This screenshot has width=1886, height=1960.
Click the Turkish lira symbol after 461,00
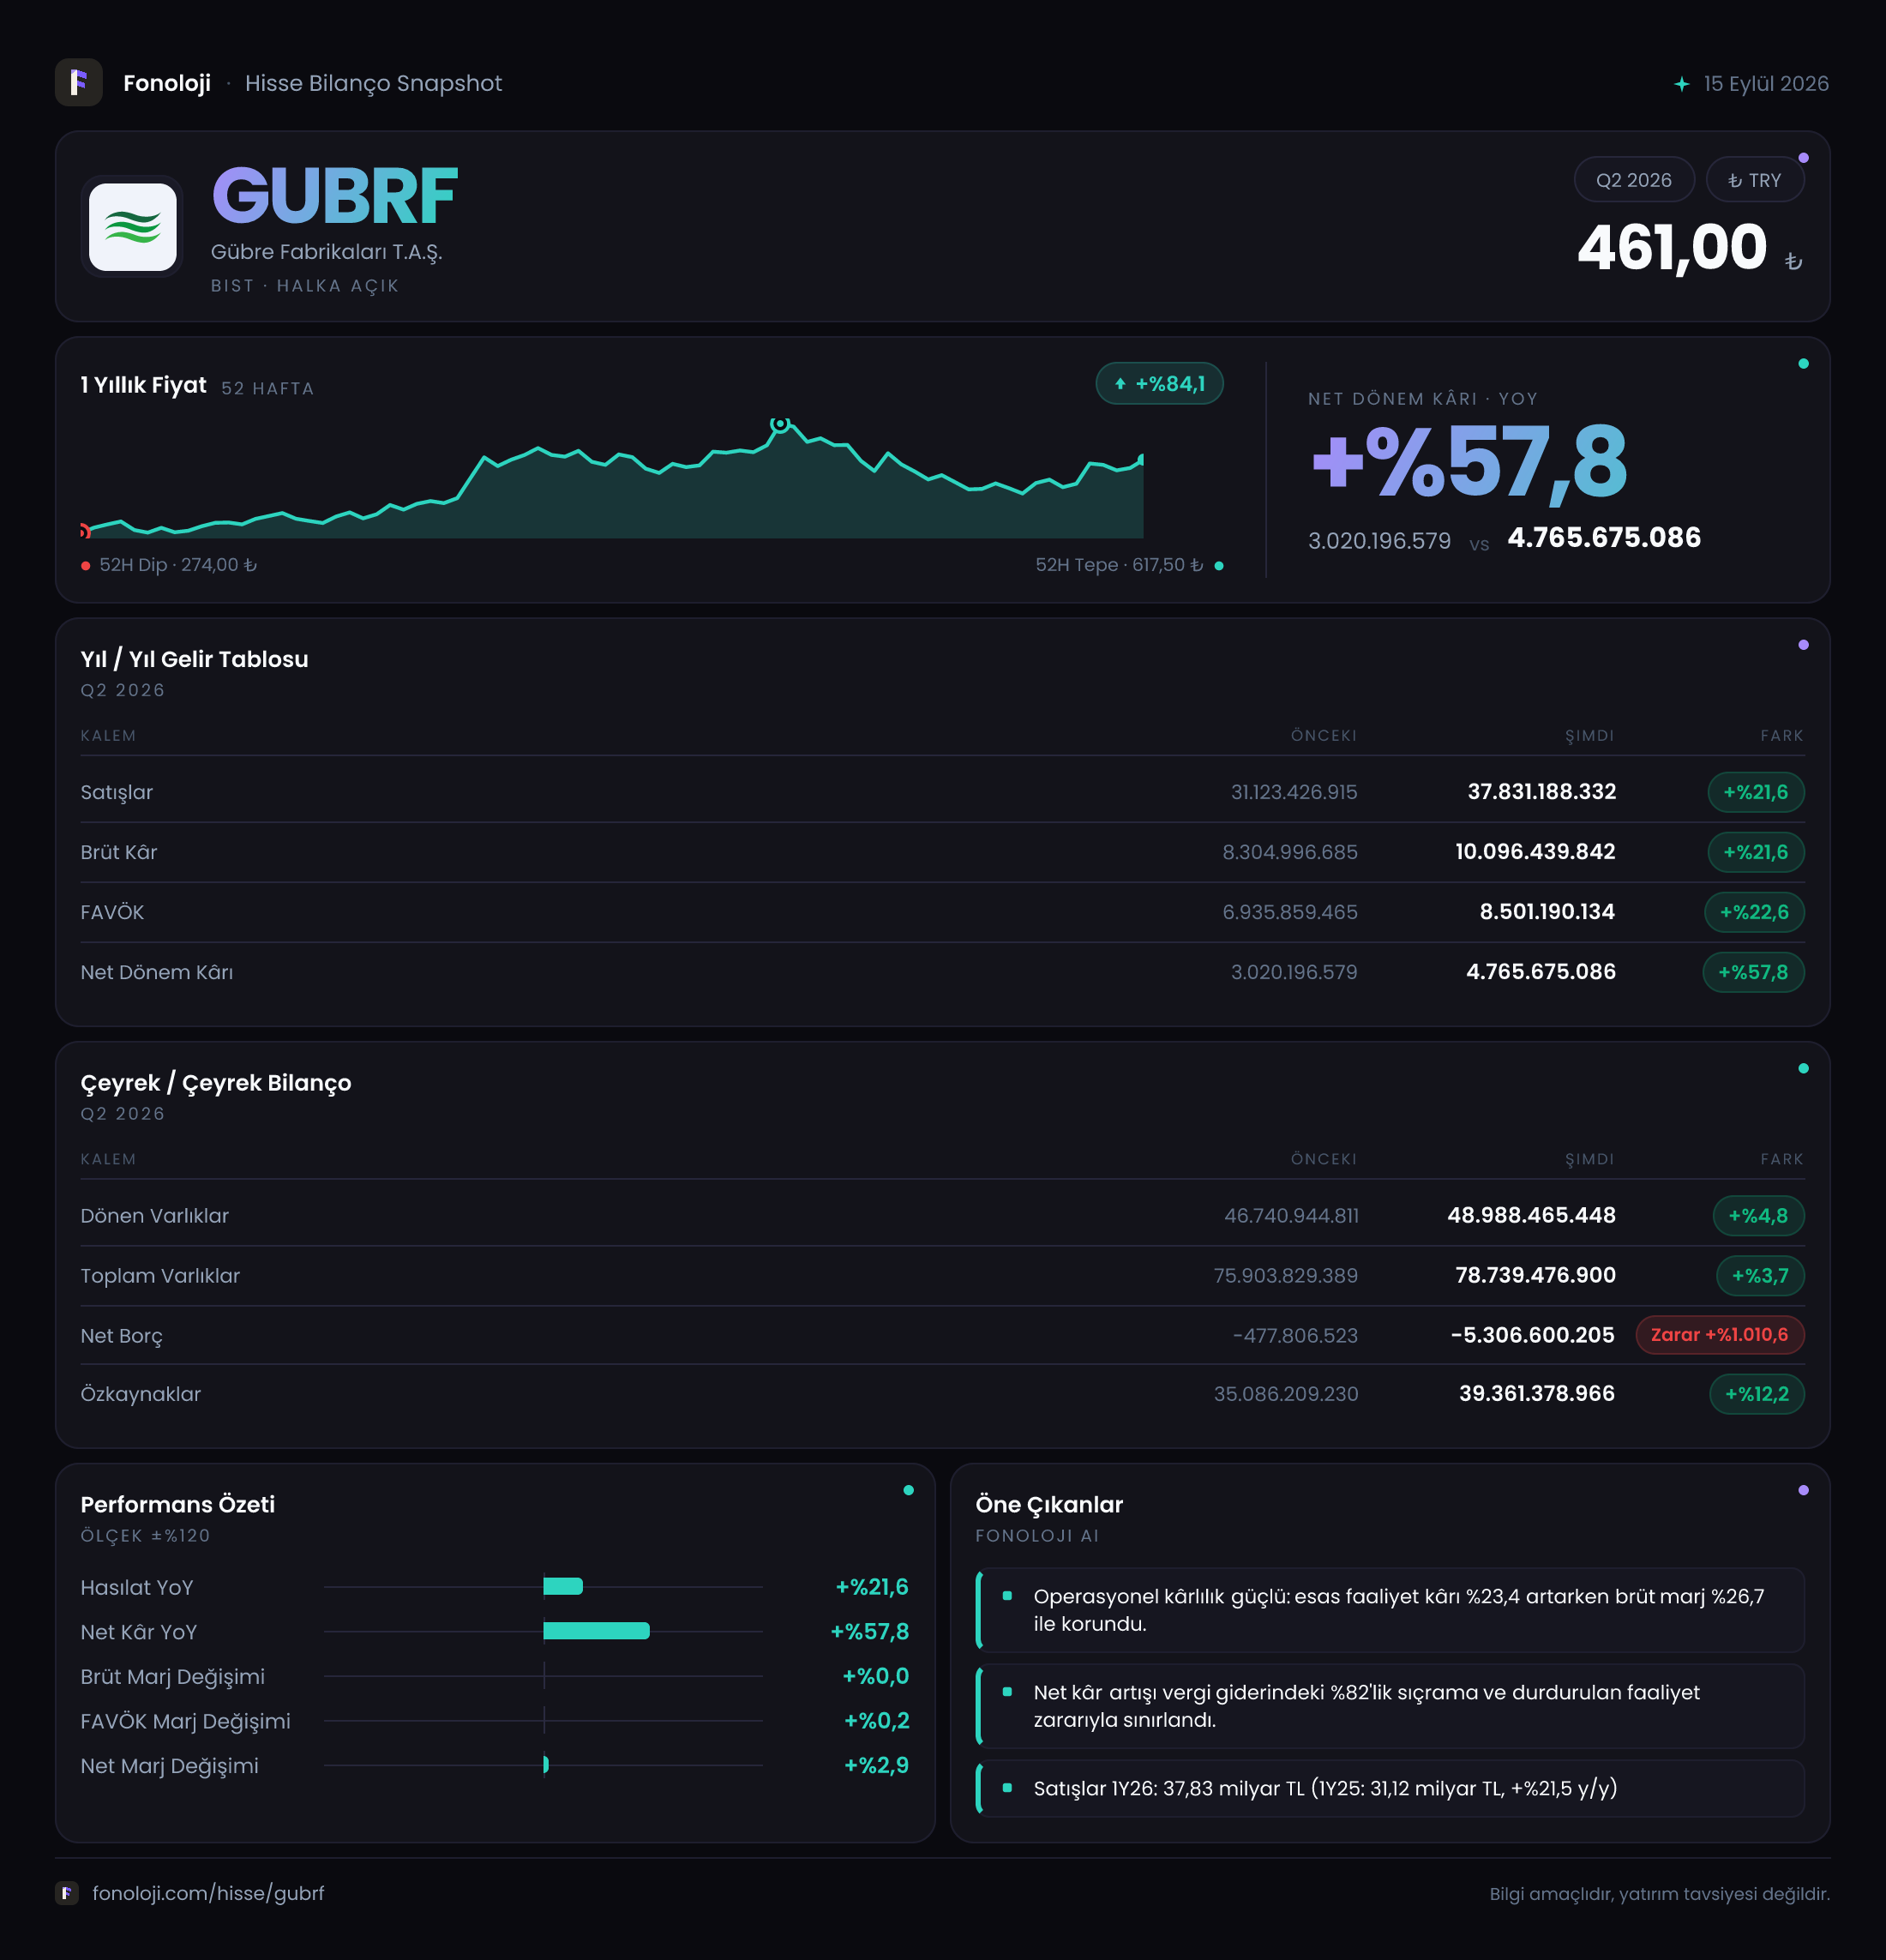coord(1794,262)
